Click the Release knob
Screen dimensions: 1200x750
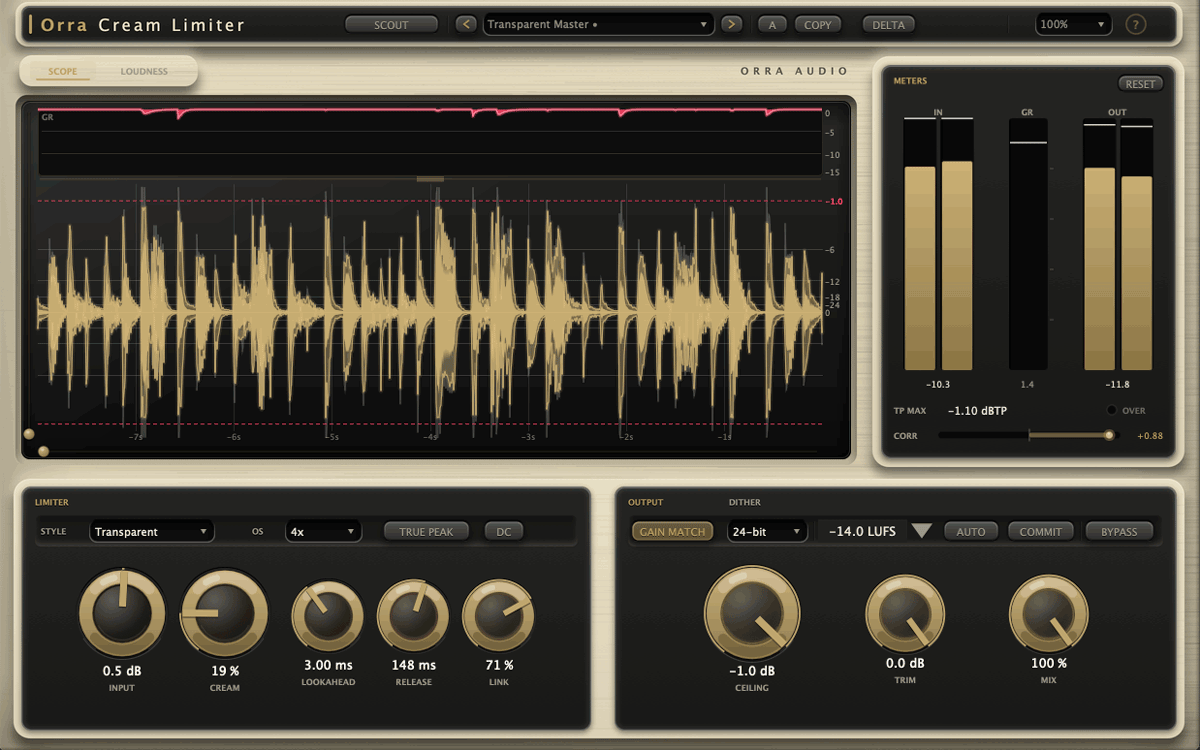(413, 616)
